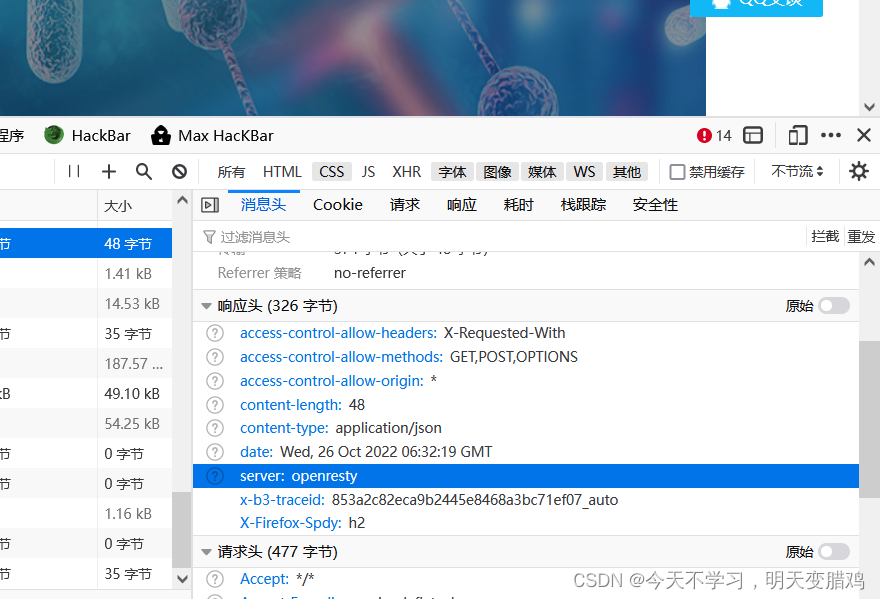Image resolution: width=880 pixels, height=599 pixels.
Task: Click the block URL icon in network toolbar
Action: (x=178, y=171)
